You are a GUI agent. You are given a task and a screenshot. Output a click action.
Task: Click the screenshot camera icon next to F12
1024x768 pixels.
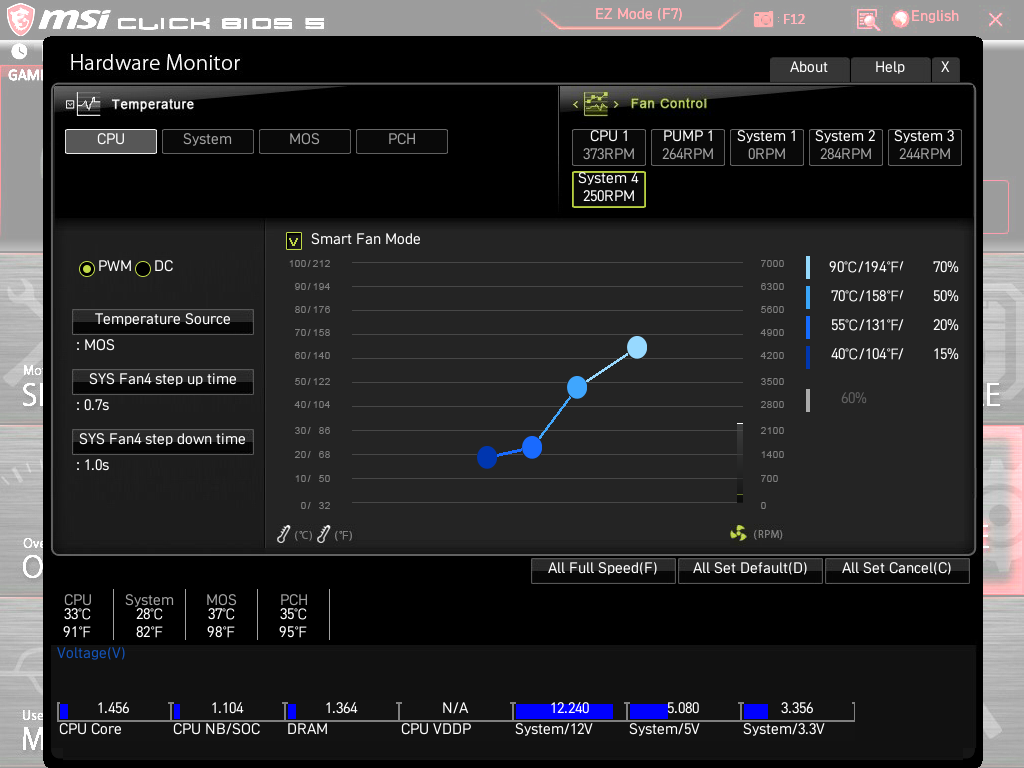763,20
